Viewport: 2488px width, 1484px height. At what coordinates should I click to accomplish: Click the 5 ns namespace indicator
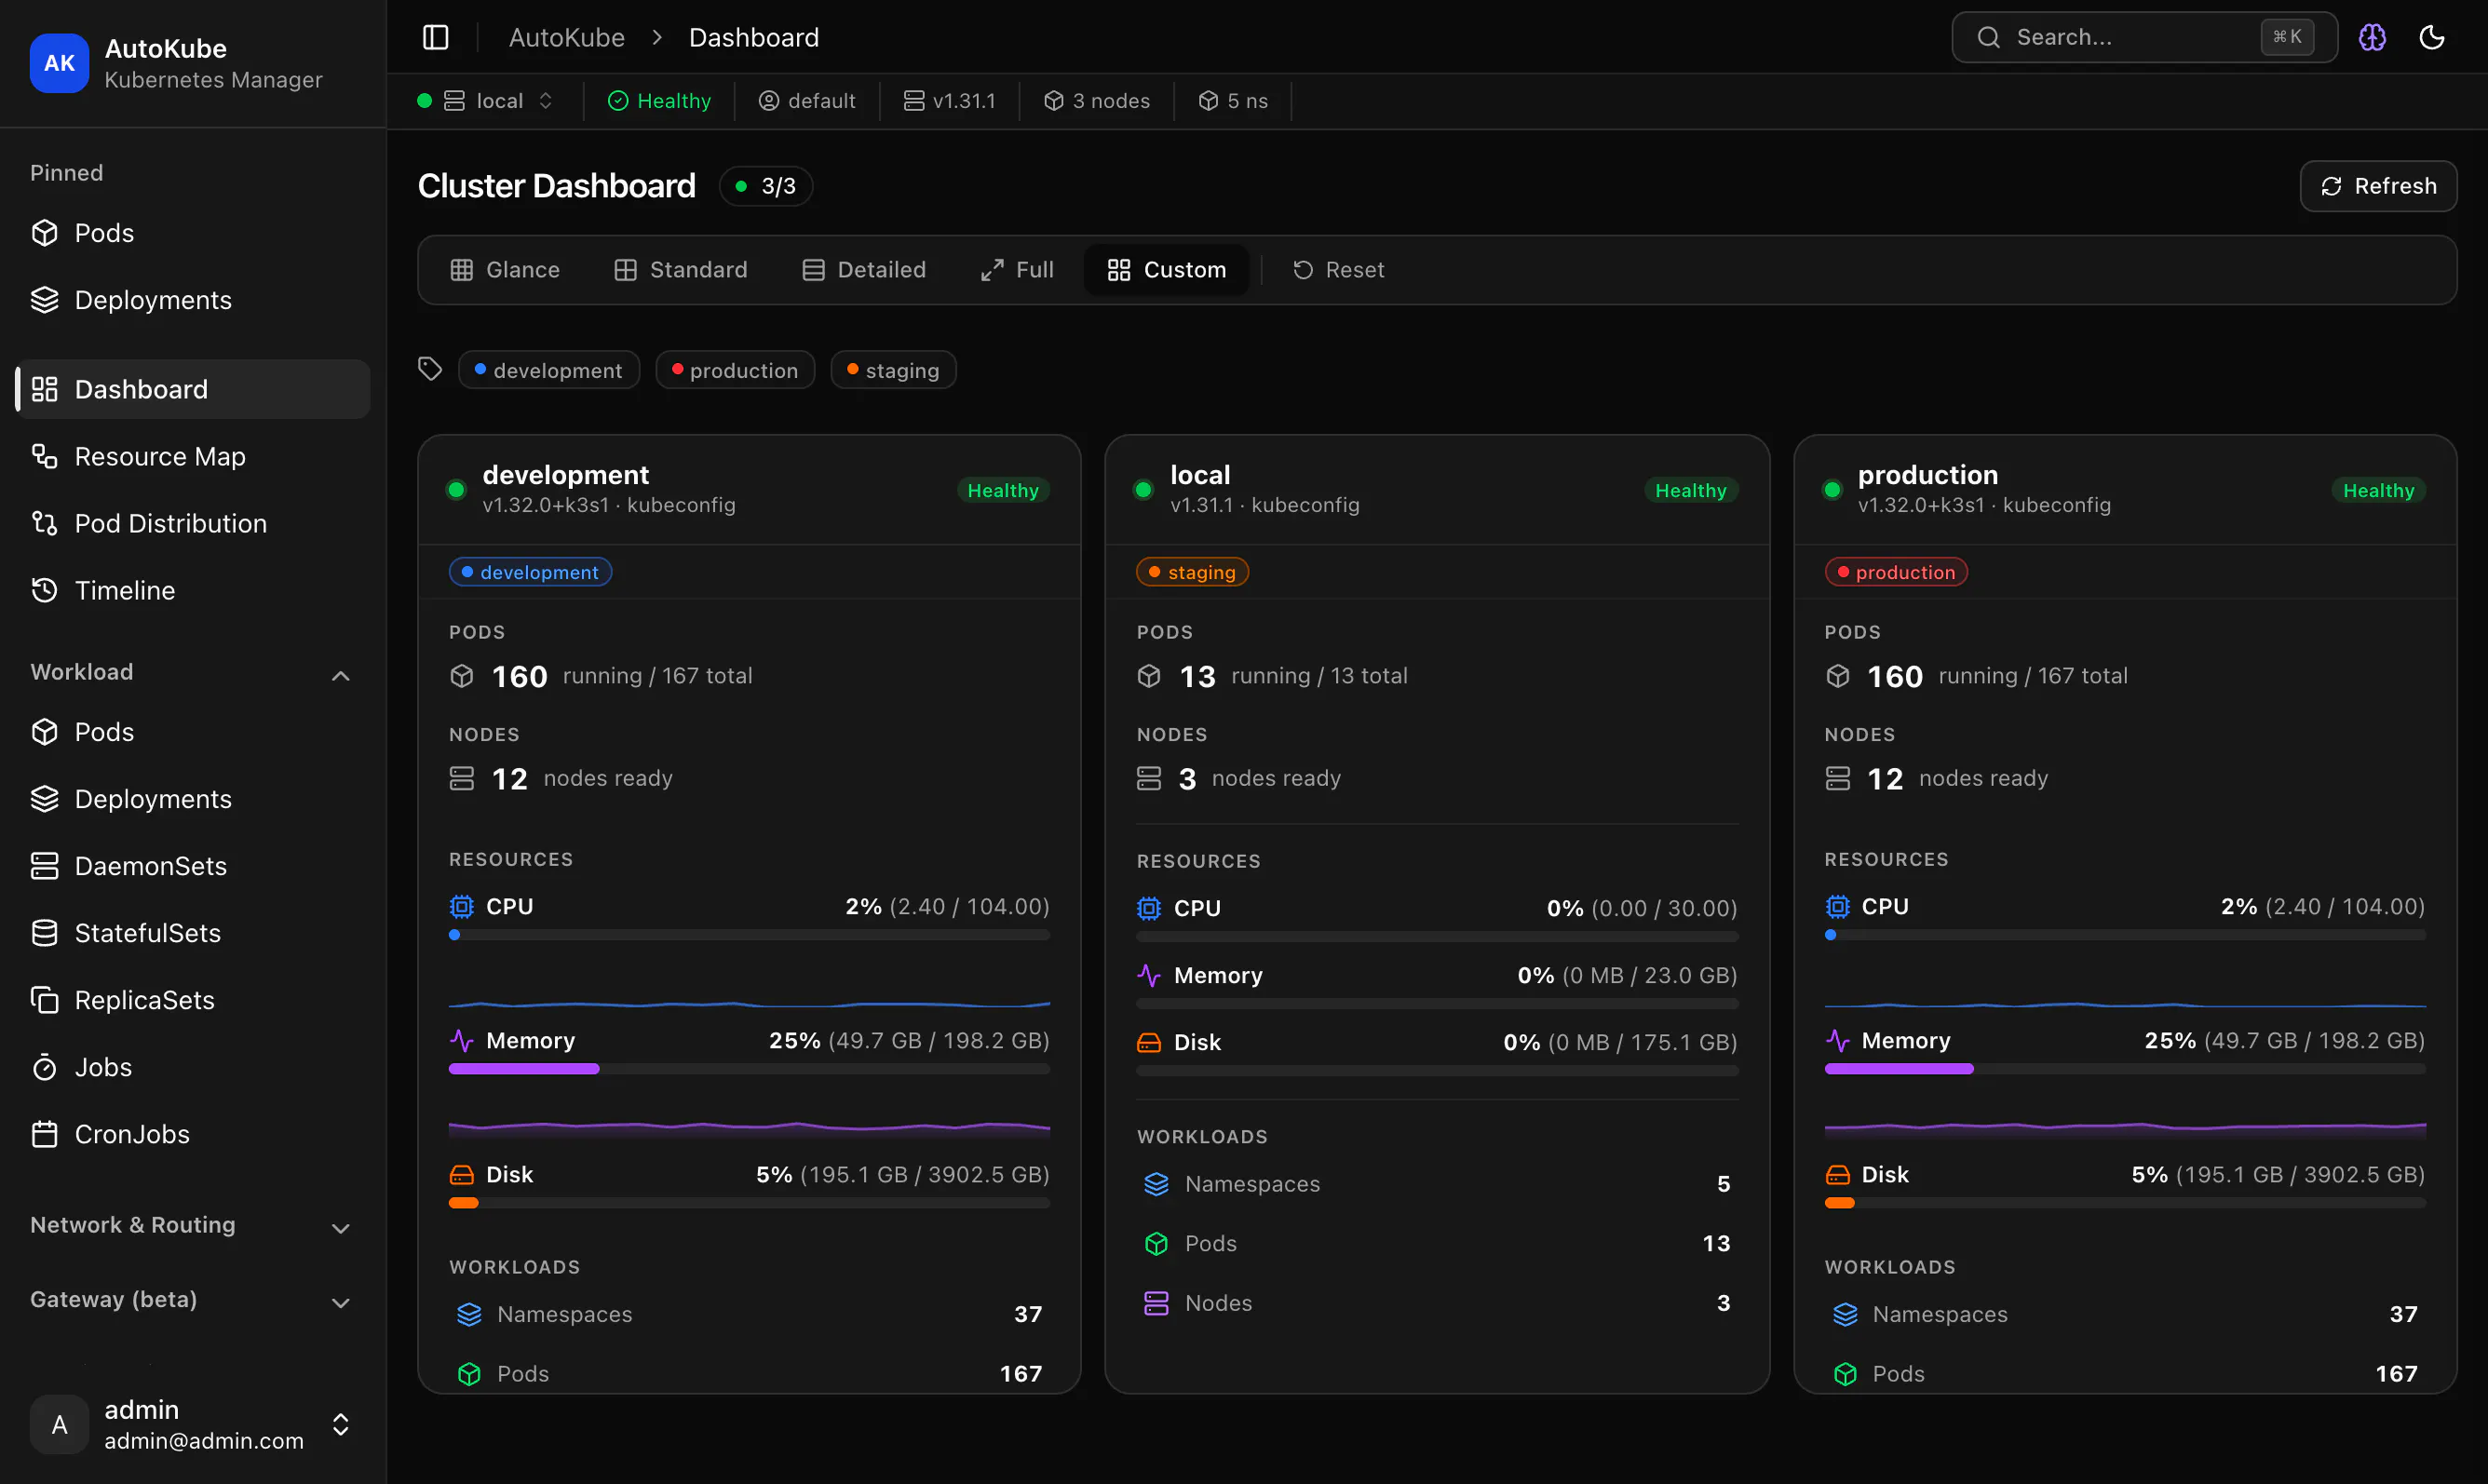pos(1233,101)
